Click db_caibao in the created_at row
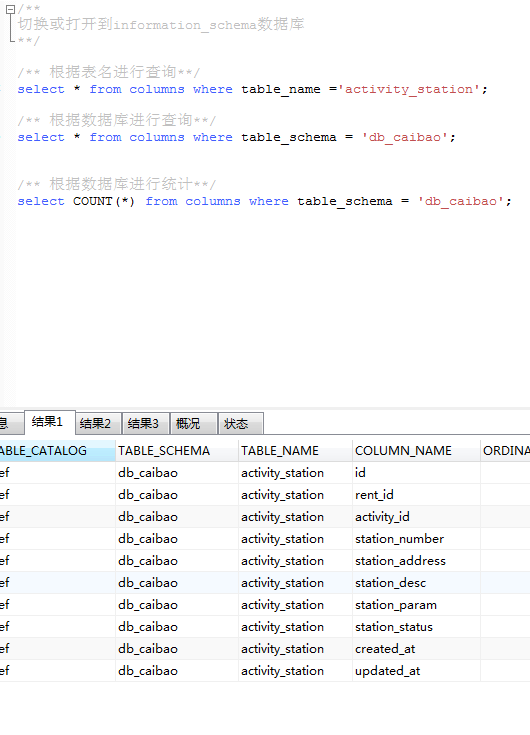This screenshot has height=735, width=530. click(x=177, y=649)
